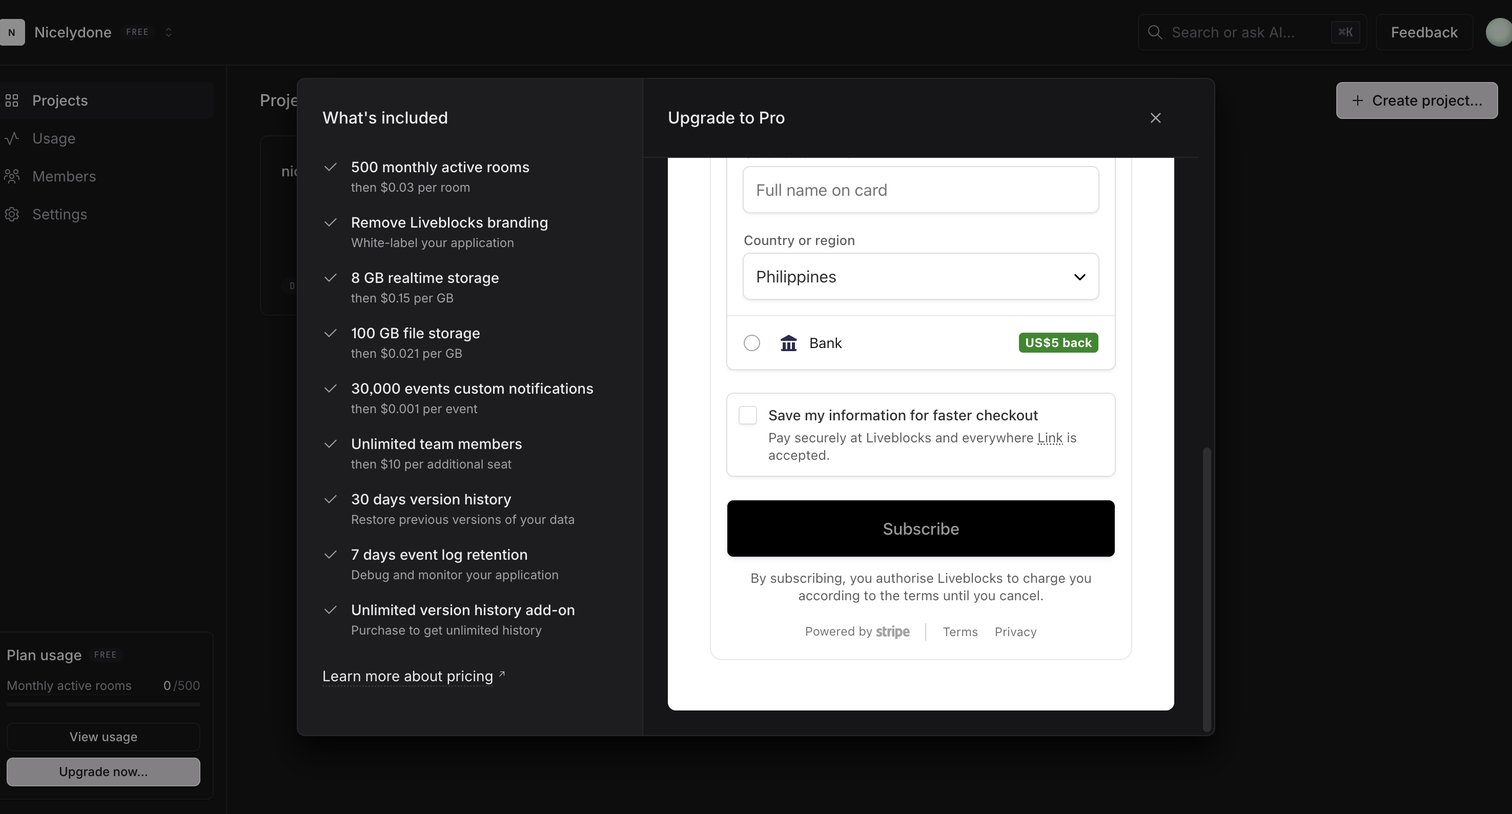Click the text 'White-label your application'
This screenshot has width=1512, height=814.
(x=432, y=243)
